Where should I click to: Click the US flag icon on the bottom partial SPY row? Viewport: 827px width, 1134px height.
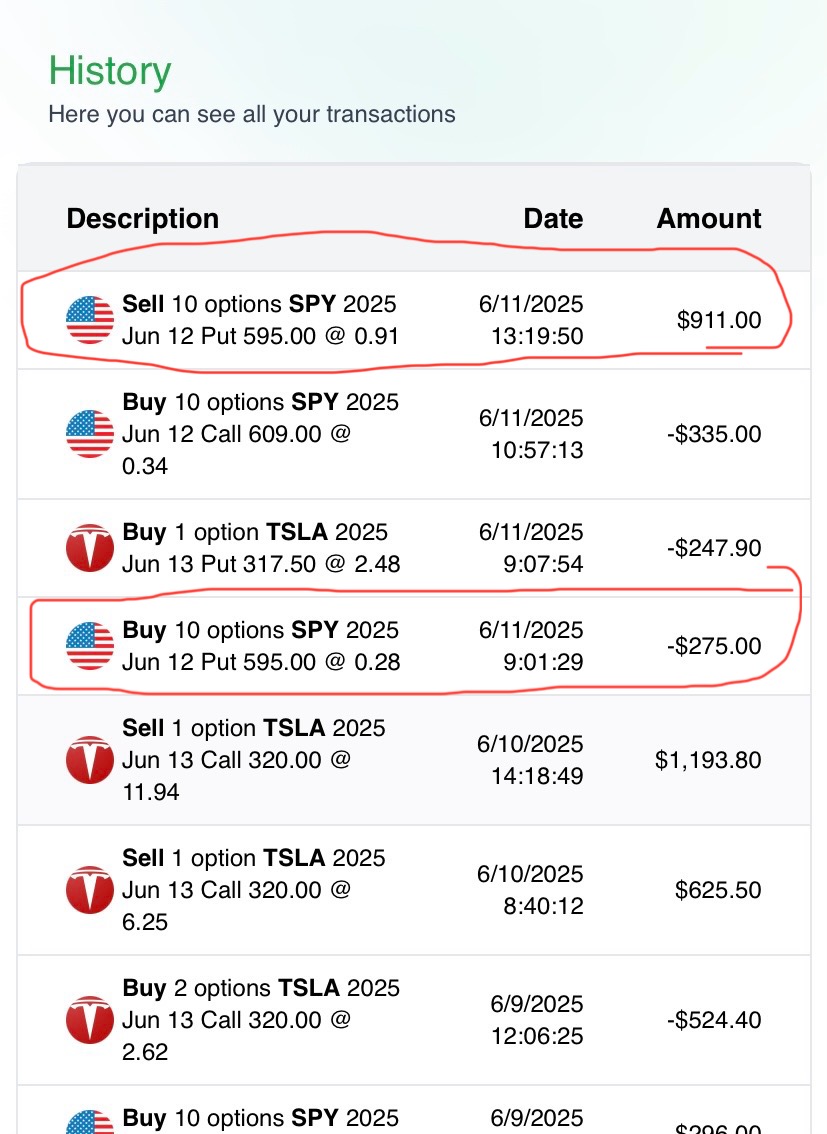[90, 1122]
